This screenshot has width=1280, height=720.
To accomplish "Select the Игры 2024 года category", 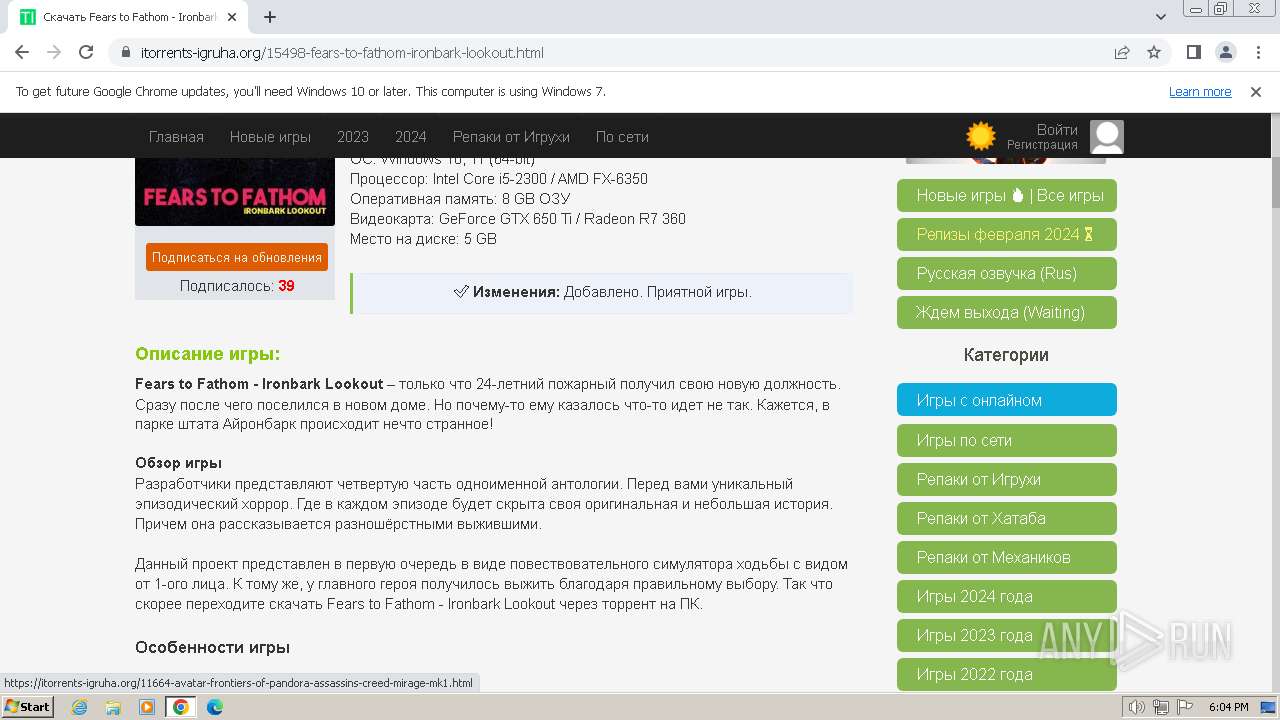I will [x=1007, y=596].
